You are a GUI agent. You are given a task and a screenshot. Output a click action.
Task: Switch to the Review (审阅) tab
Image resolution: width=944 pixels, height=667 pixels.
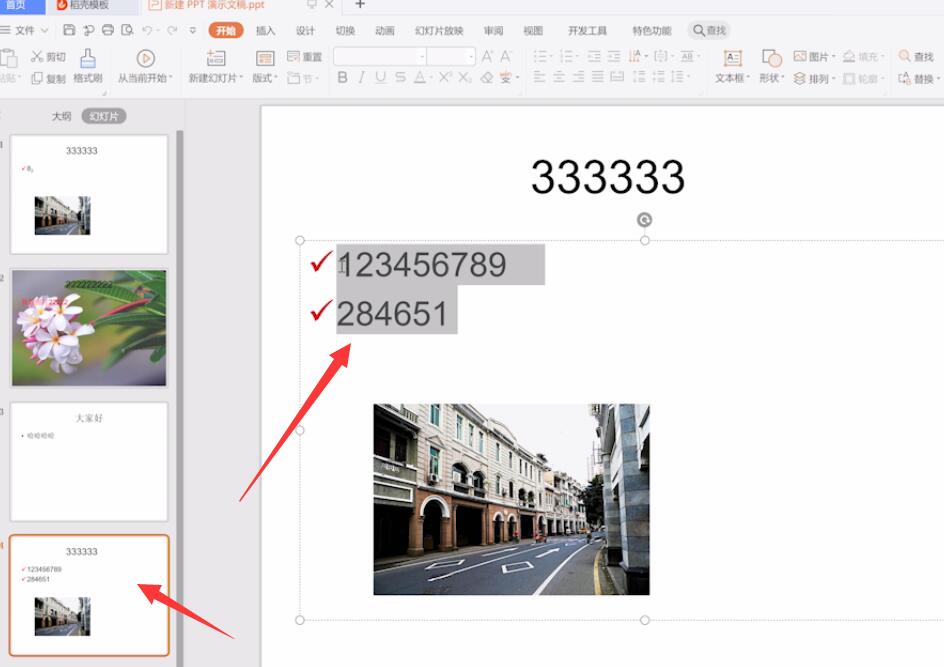[x=494, y=31]
